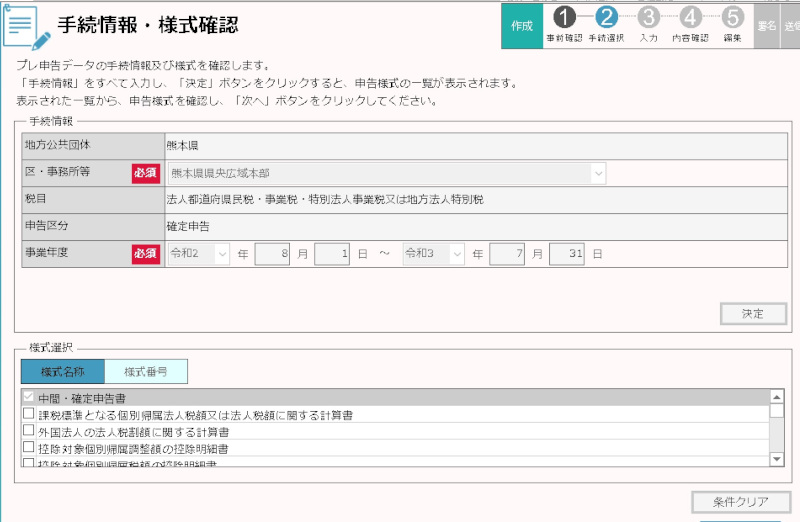
Task: Select the 署名 phase tab
Action: (766, 26)
